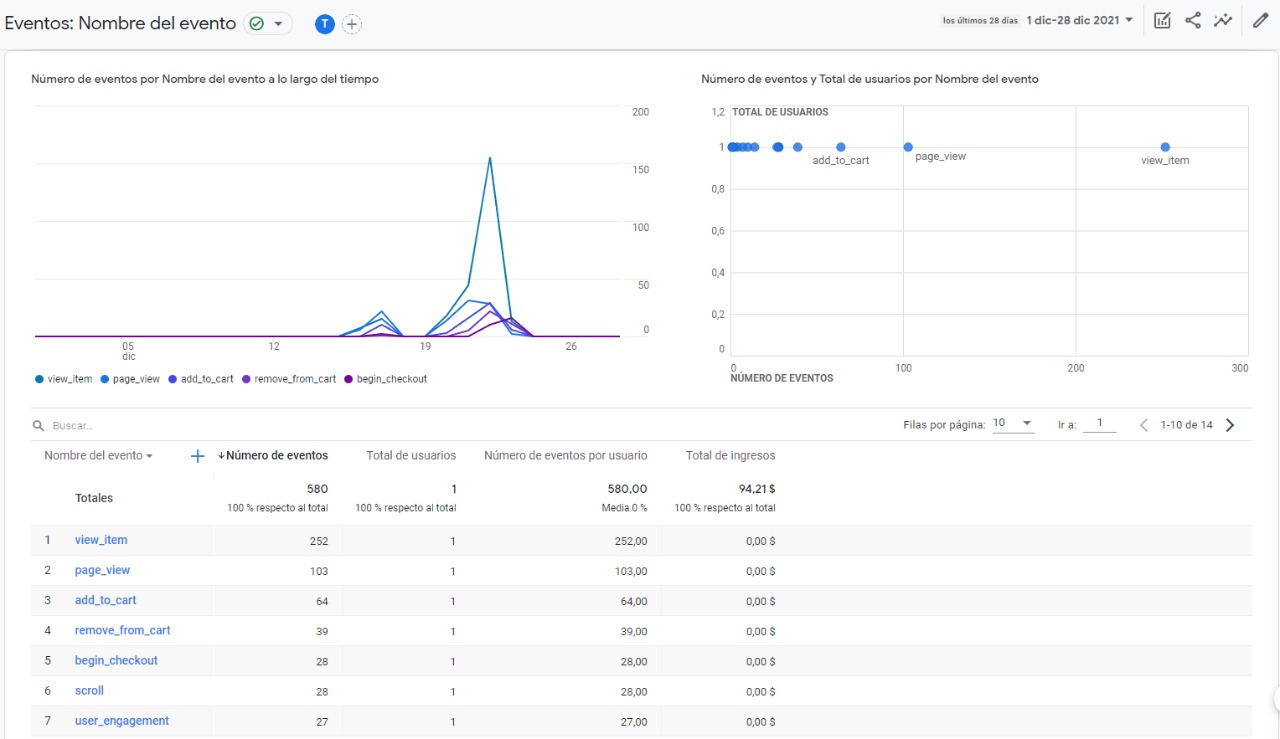The width and height of the screenshot is (1280, 739).
Task: Click the Eventos: Nombre del evento title
Action: pyautogui.click(x=121, y=23)
